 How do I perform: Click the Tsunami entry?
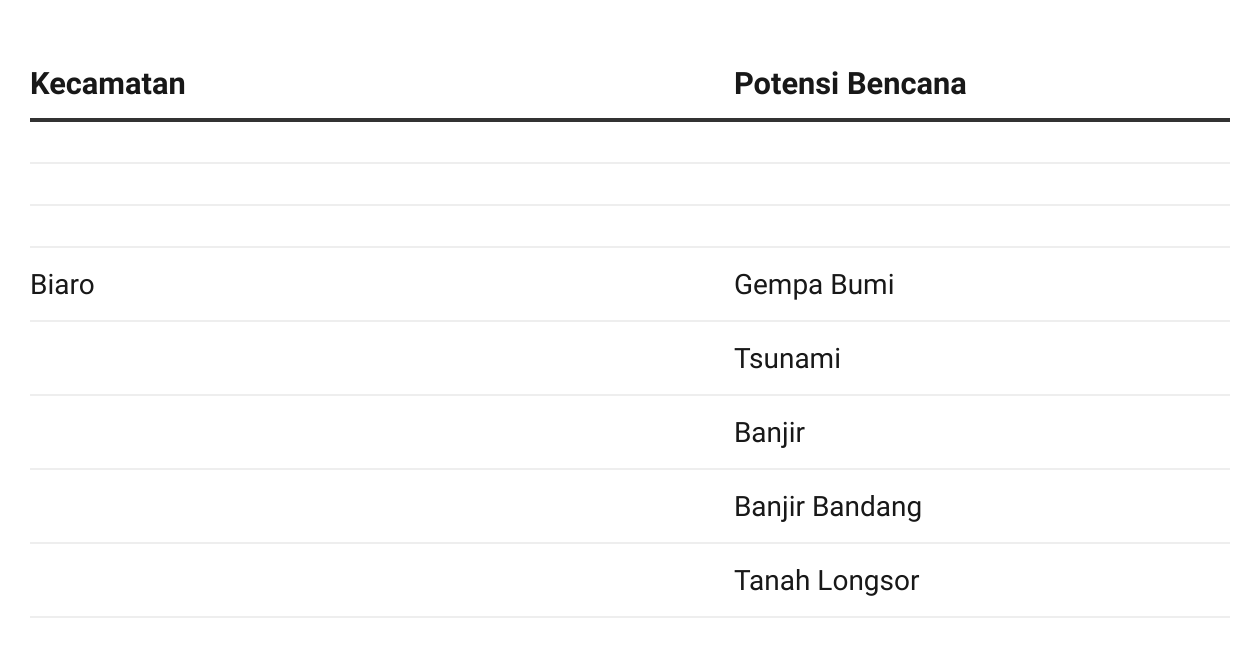click(x=787, y=359)
